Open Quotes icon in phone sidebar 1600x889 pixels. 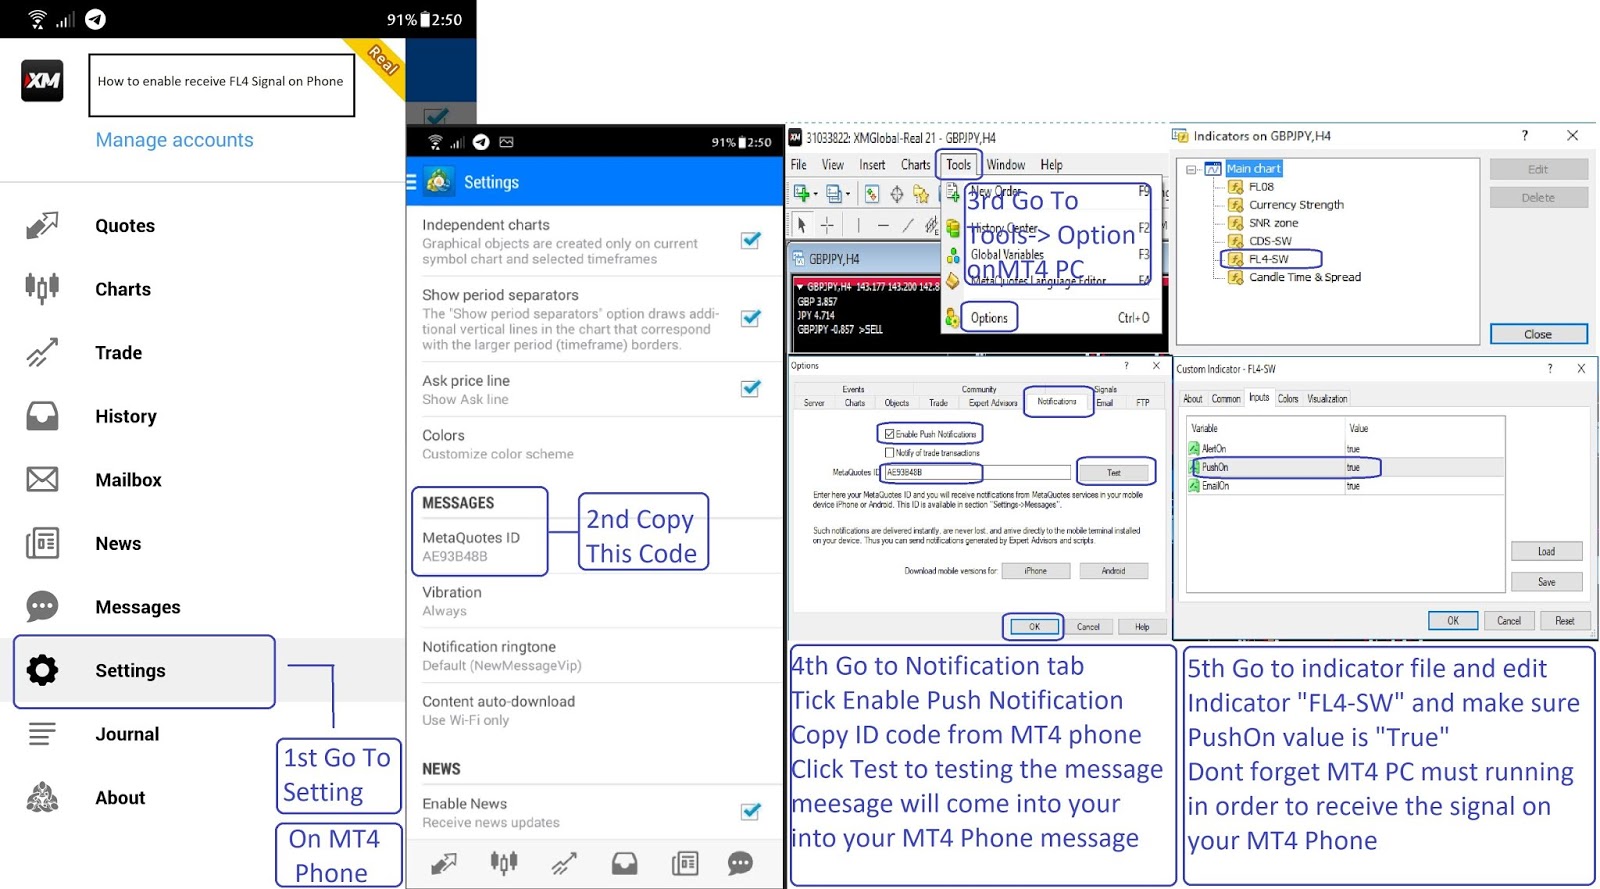pos(42,226)
